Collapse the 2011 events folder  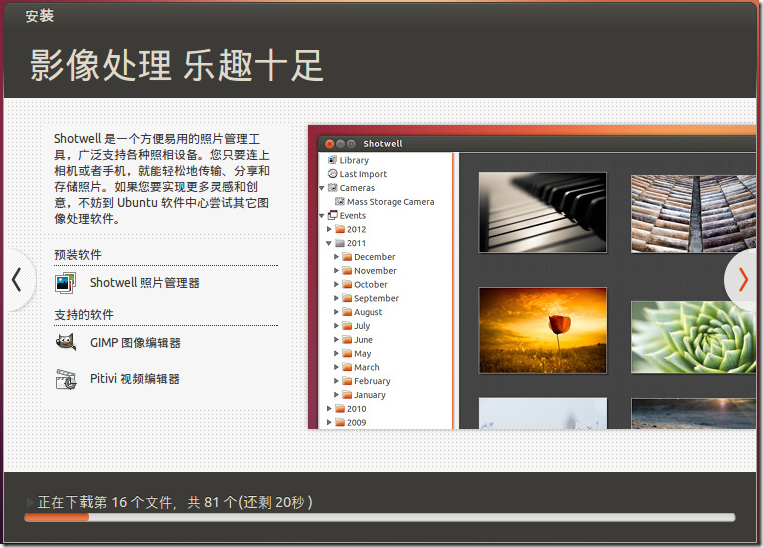(329, 243)
